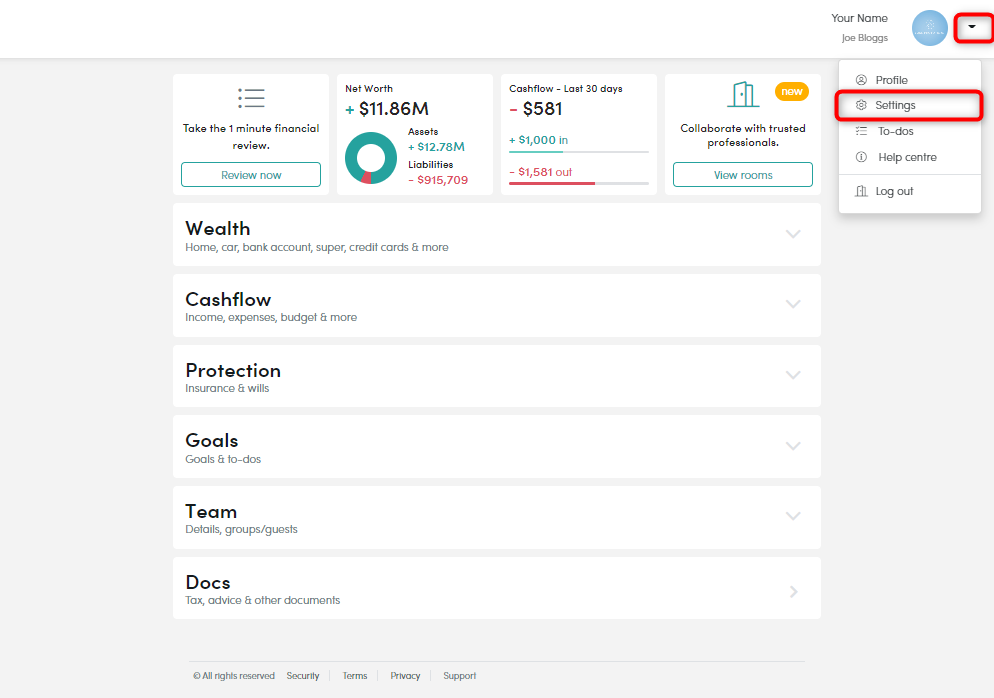The height and width of the screenshot is (698, 994).
Task: Select Help centre from the menu
Action: [x=907, y=157]
